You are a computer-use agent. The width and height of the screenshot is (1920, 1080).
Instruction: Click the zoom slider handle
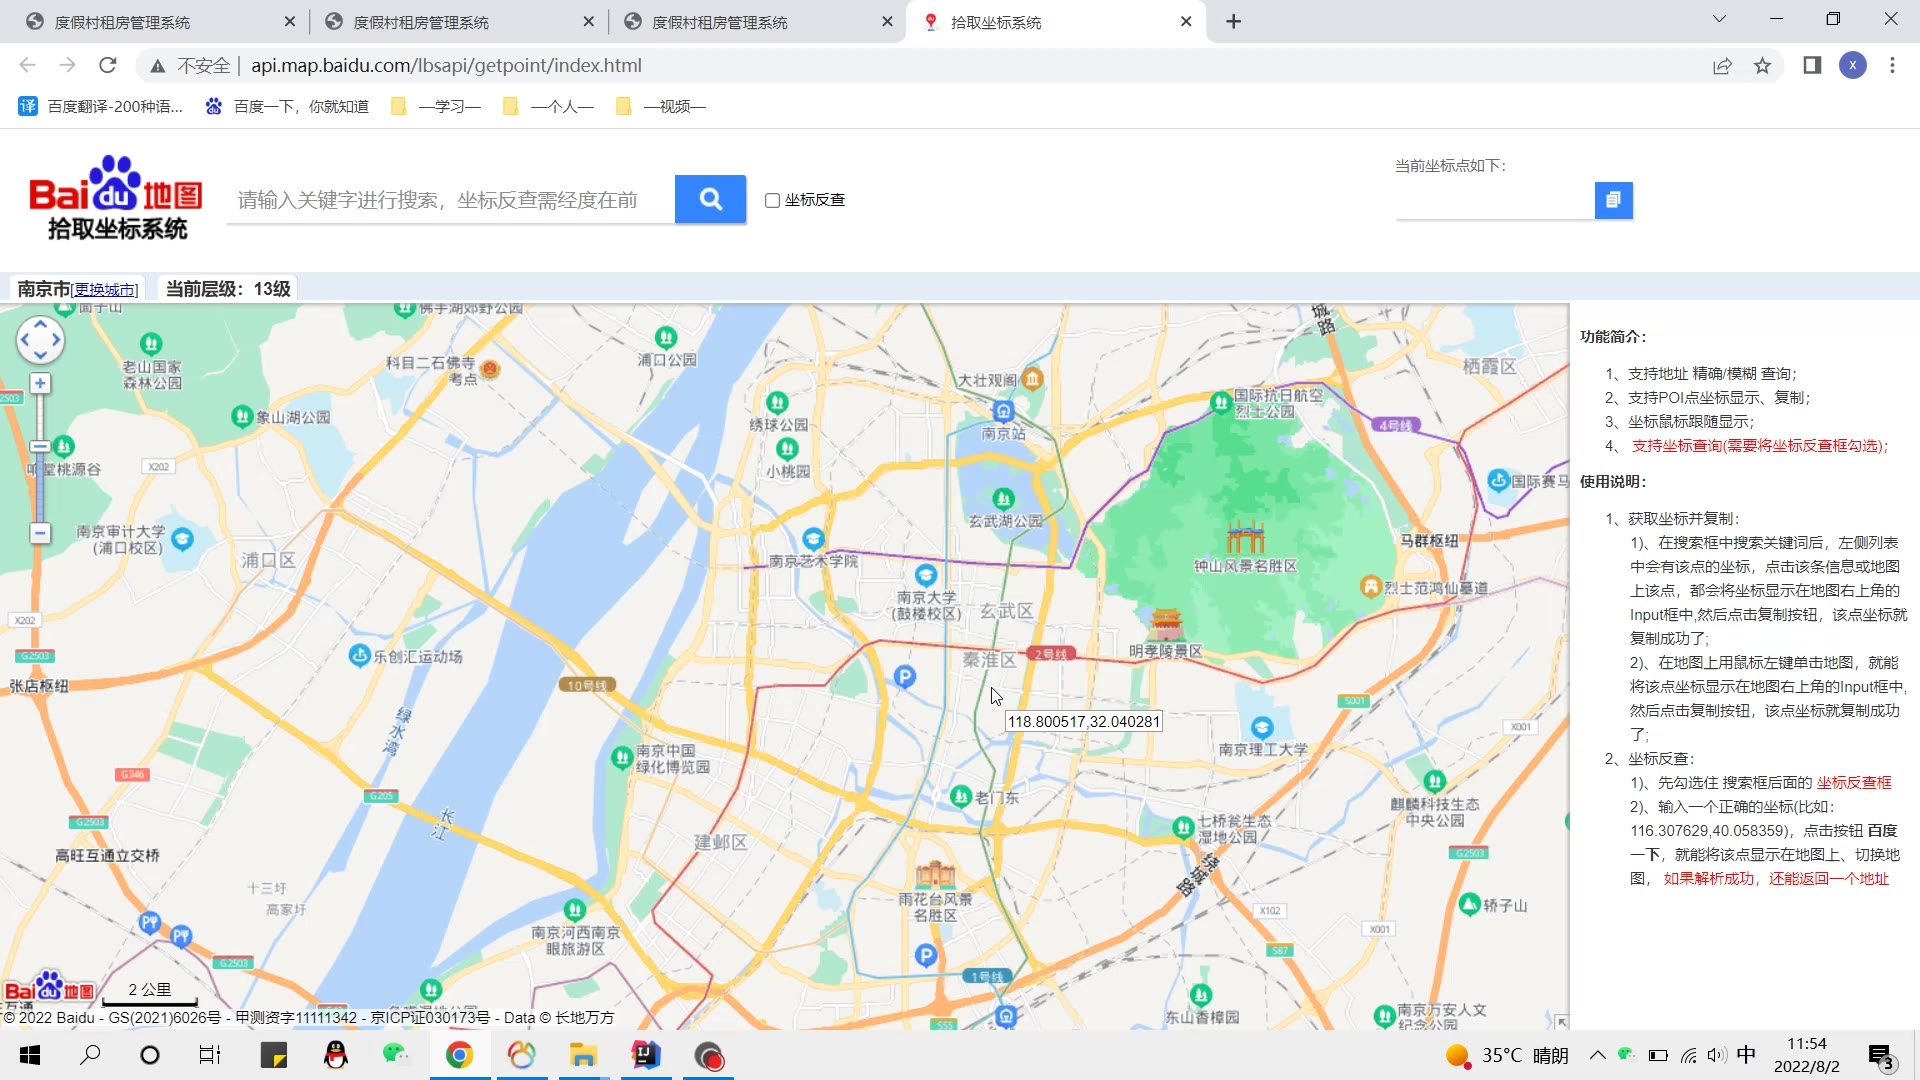pos(40,446)
